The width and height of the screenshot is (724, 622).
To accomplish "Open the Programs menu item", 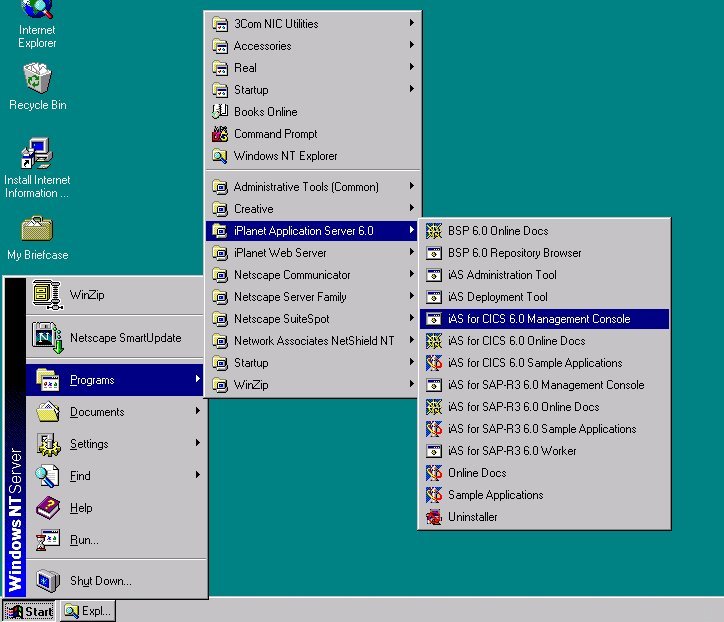I will 115,380.
